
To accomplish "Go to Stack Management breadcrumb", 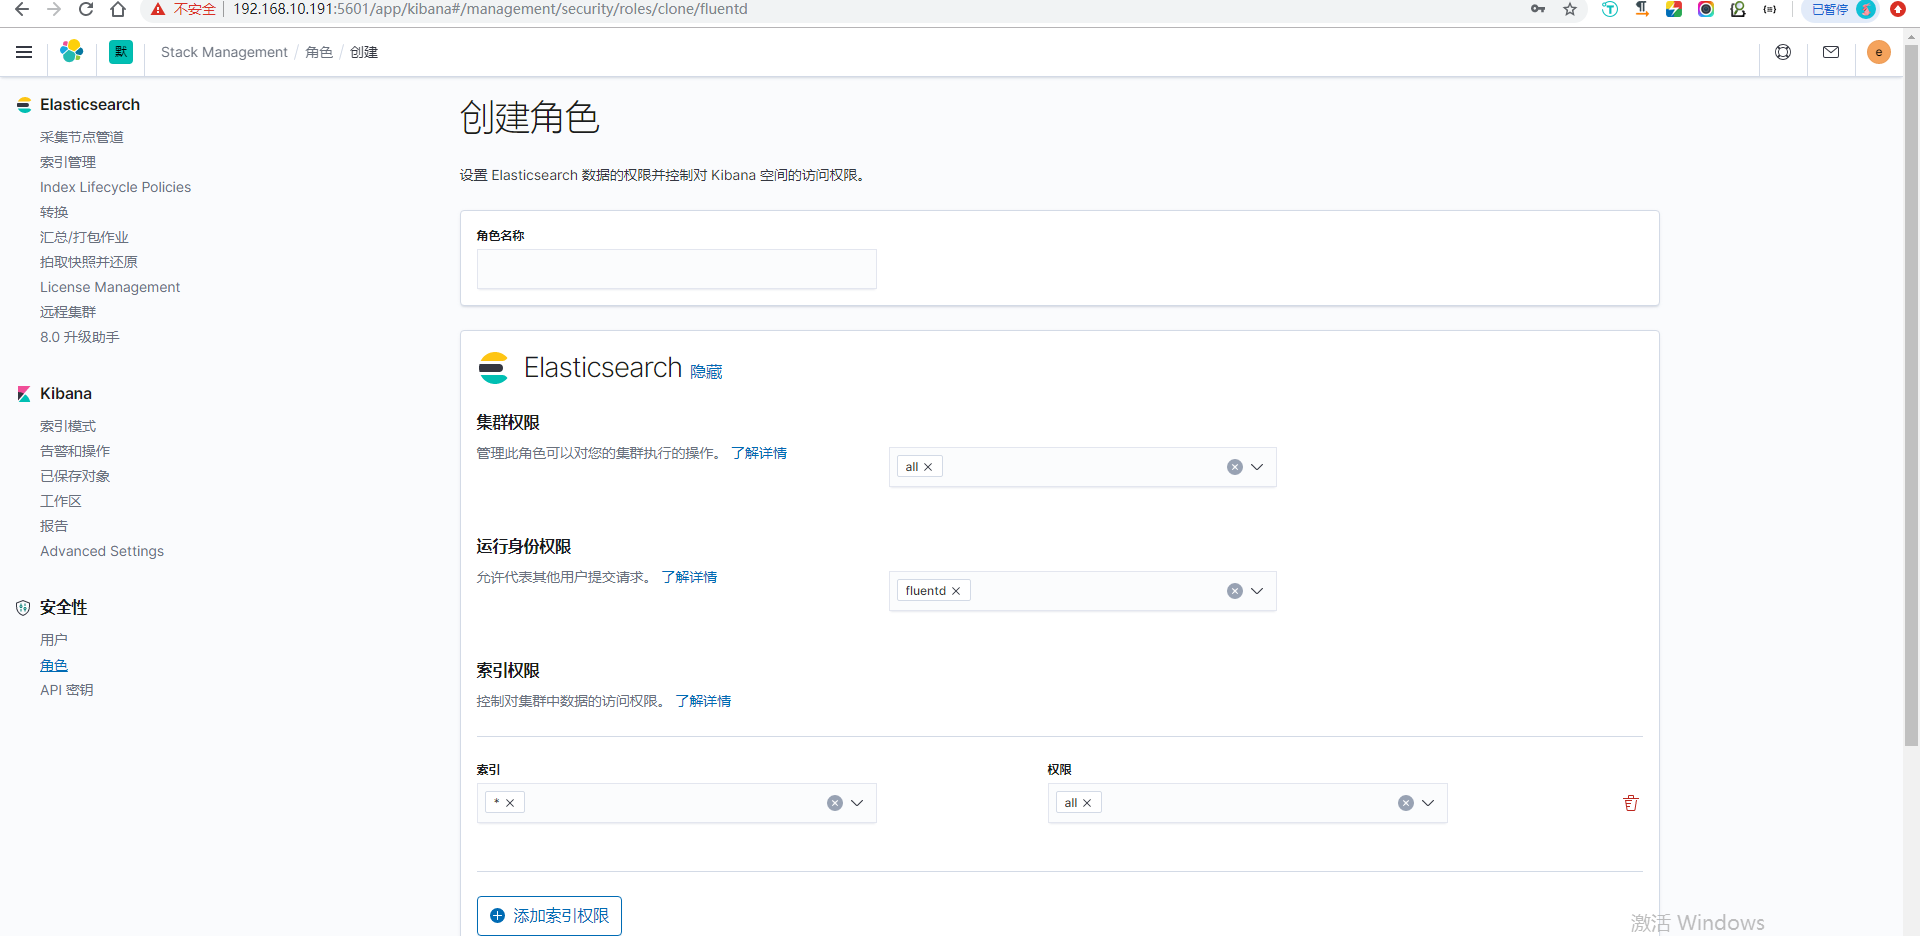I will (224, 52).
